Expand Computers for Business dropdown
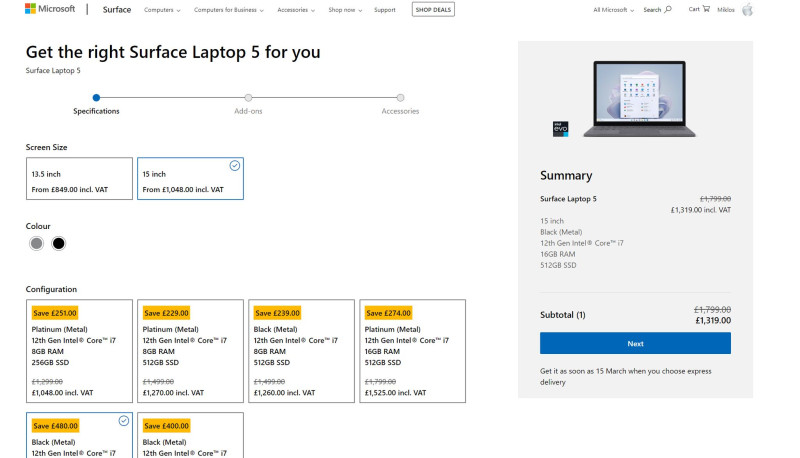 tap(229, 10)
